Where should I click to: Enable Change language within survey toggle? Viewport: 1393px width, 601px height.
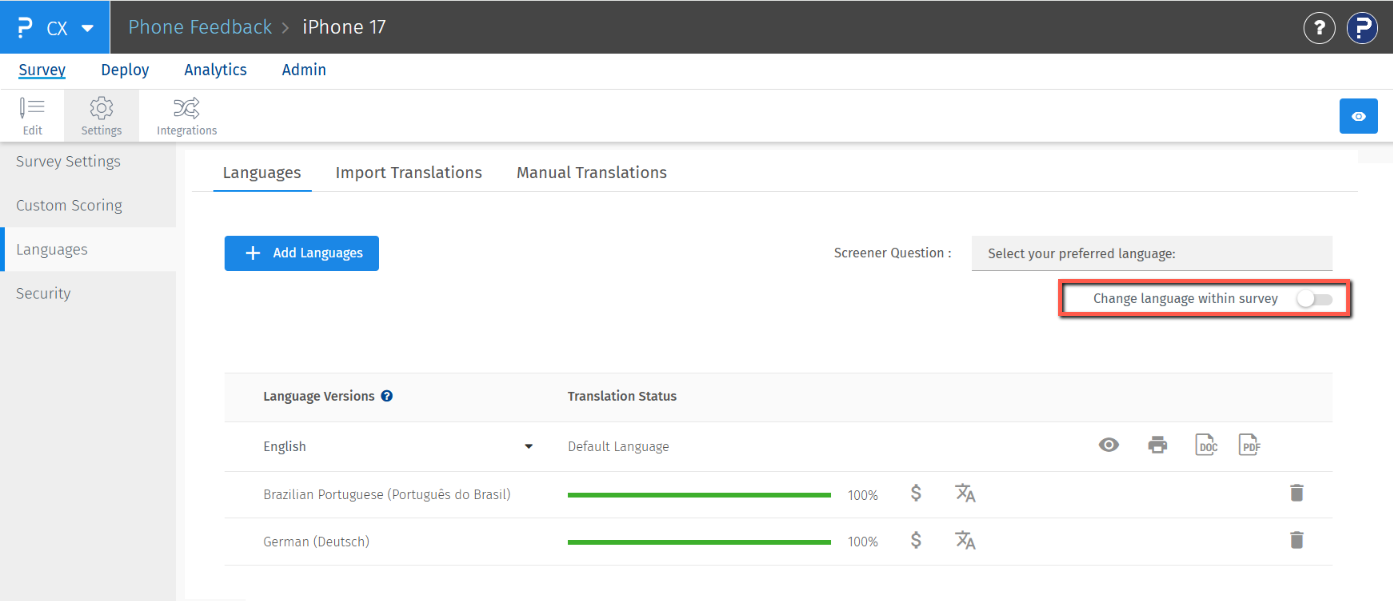click(x=1314, y=299)
